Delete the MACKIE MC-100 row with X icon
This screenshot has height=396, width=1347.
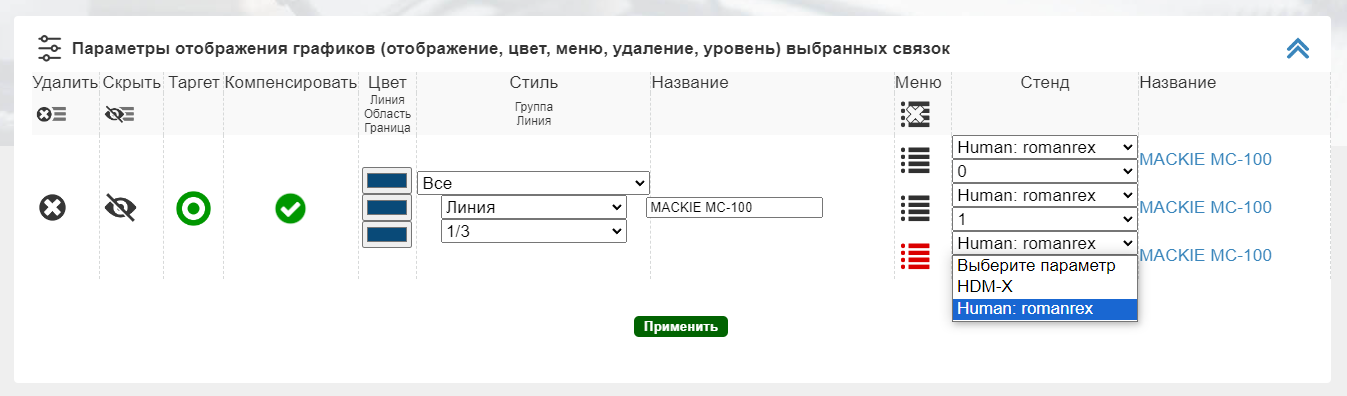[x=52, y=208]
